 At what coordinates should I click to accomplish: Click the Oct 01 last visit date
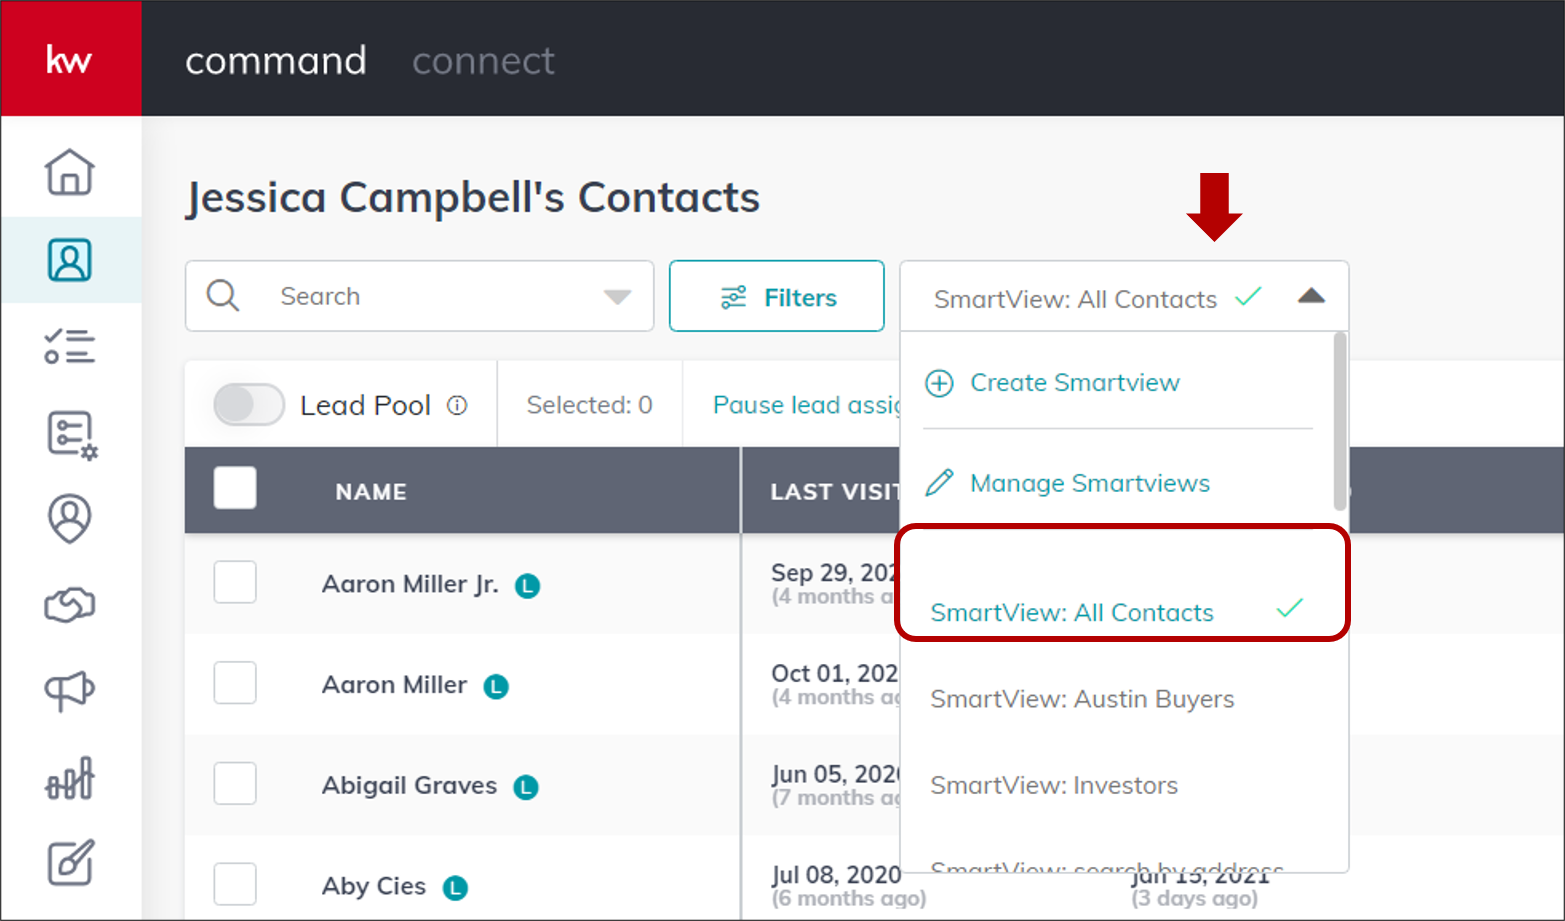tap(835, 674)
